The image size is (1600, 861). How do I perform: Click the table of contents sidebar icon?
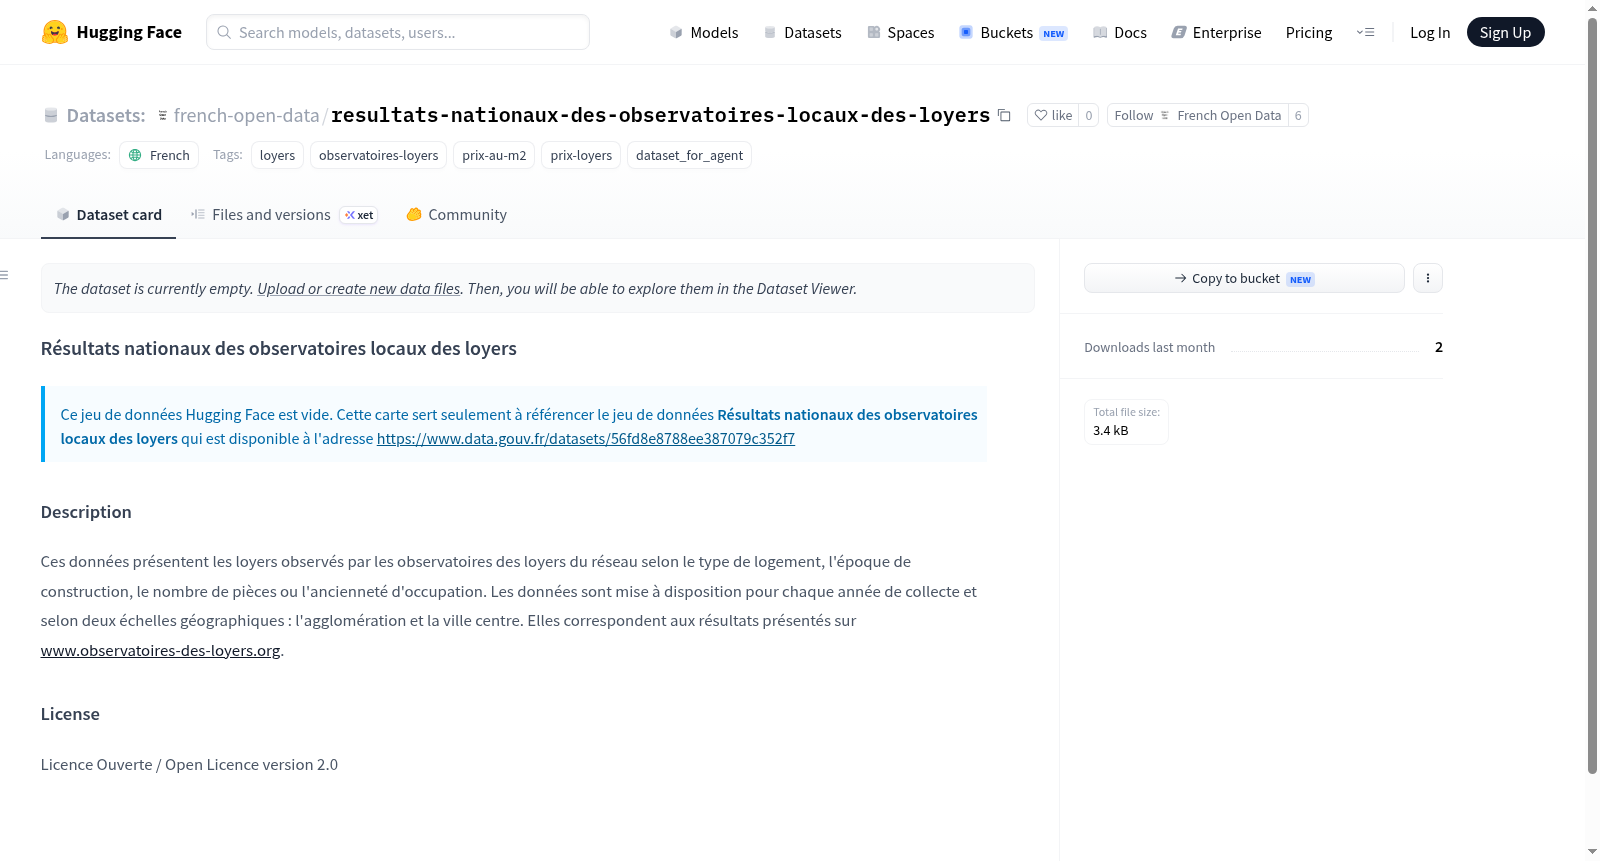(x=5, y=275)
